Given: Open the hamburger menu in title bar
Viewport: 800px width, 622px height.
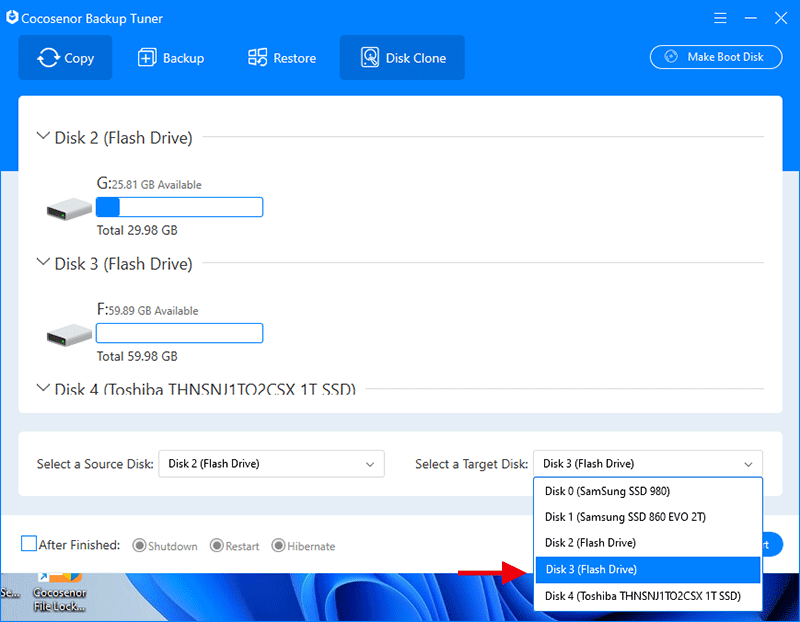Looking at the screenshot, I should tap(720, 18).
